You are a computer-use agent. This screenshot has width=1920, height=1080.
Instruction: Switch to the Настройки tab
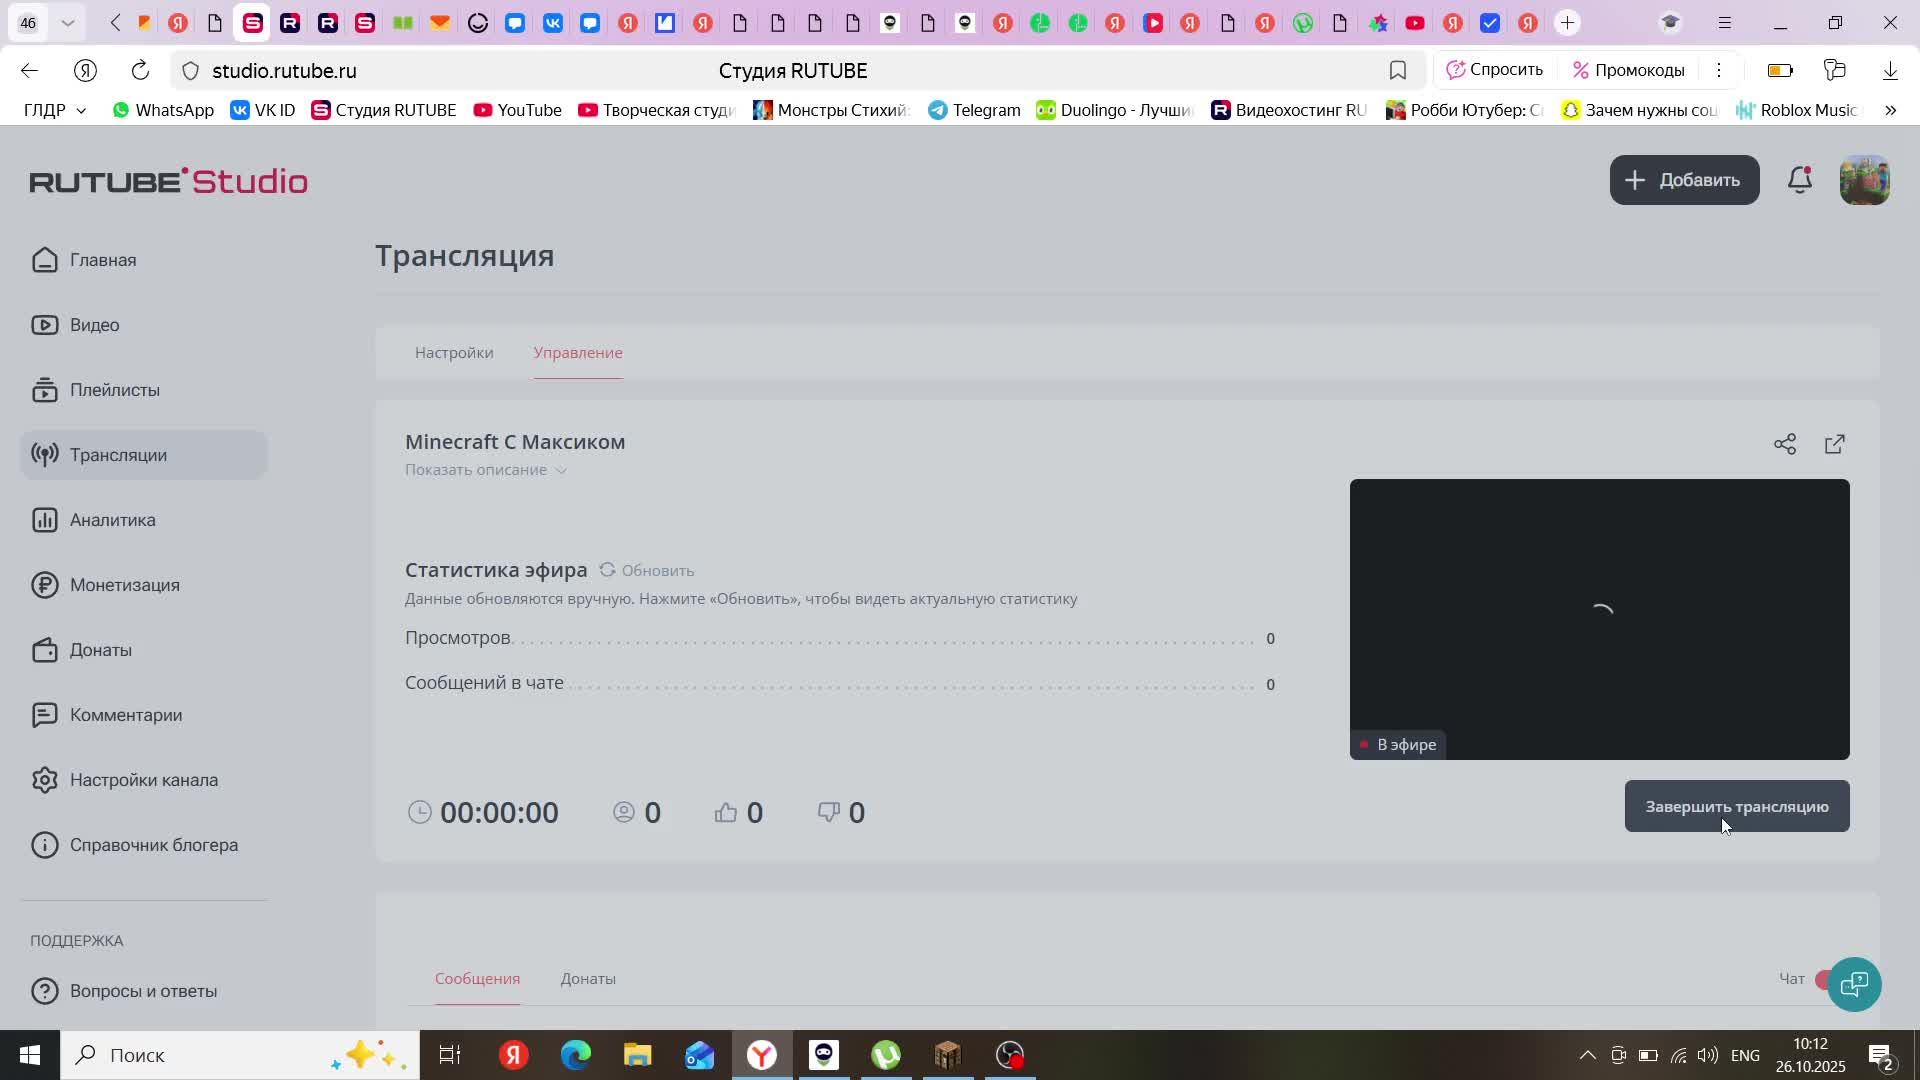tap(454, 353)
